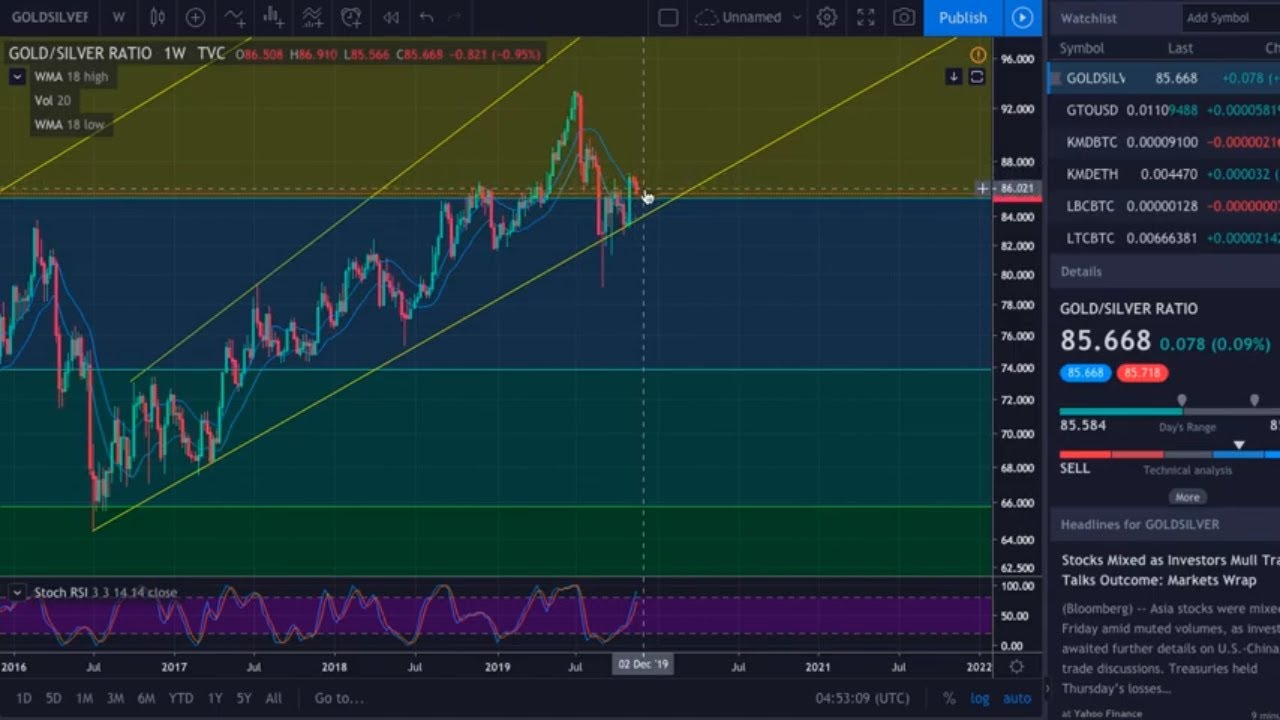Viewport: 1280px width, 720px height.
Task: Toggle percent scale with % button
Action: point(949,698)
